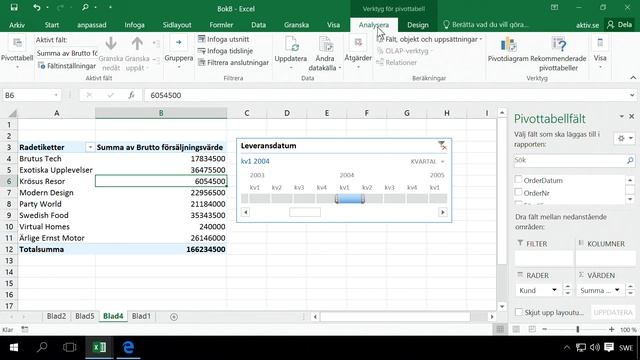This screenshot has width=640, height=360.
Task: Switch to the Data ribbon tab
Action: 258,25
